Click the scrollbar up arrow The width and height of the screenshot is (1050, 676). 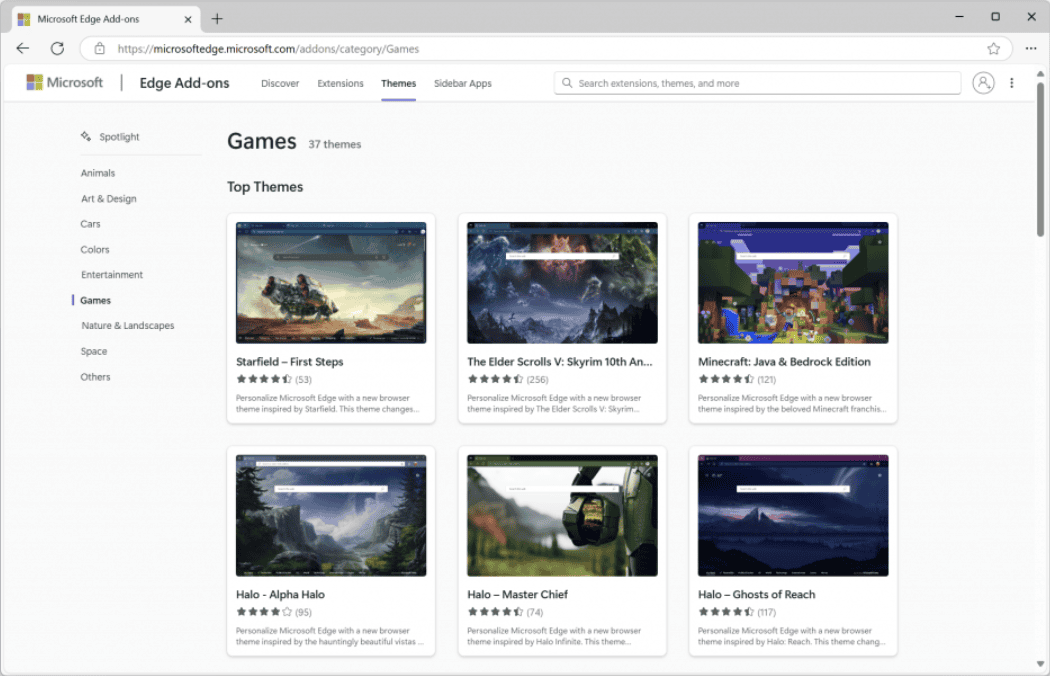pyautogui.click(x=1040, y=74)
